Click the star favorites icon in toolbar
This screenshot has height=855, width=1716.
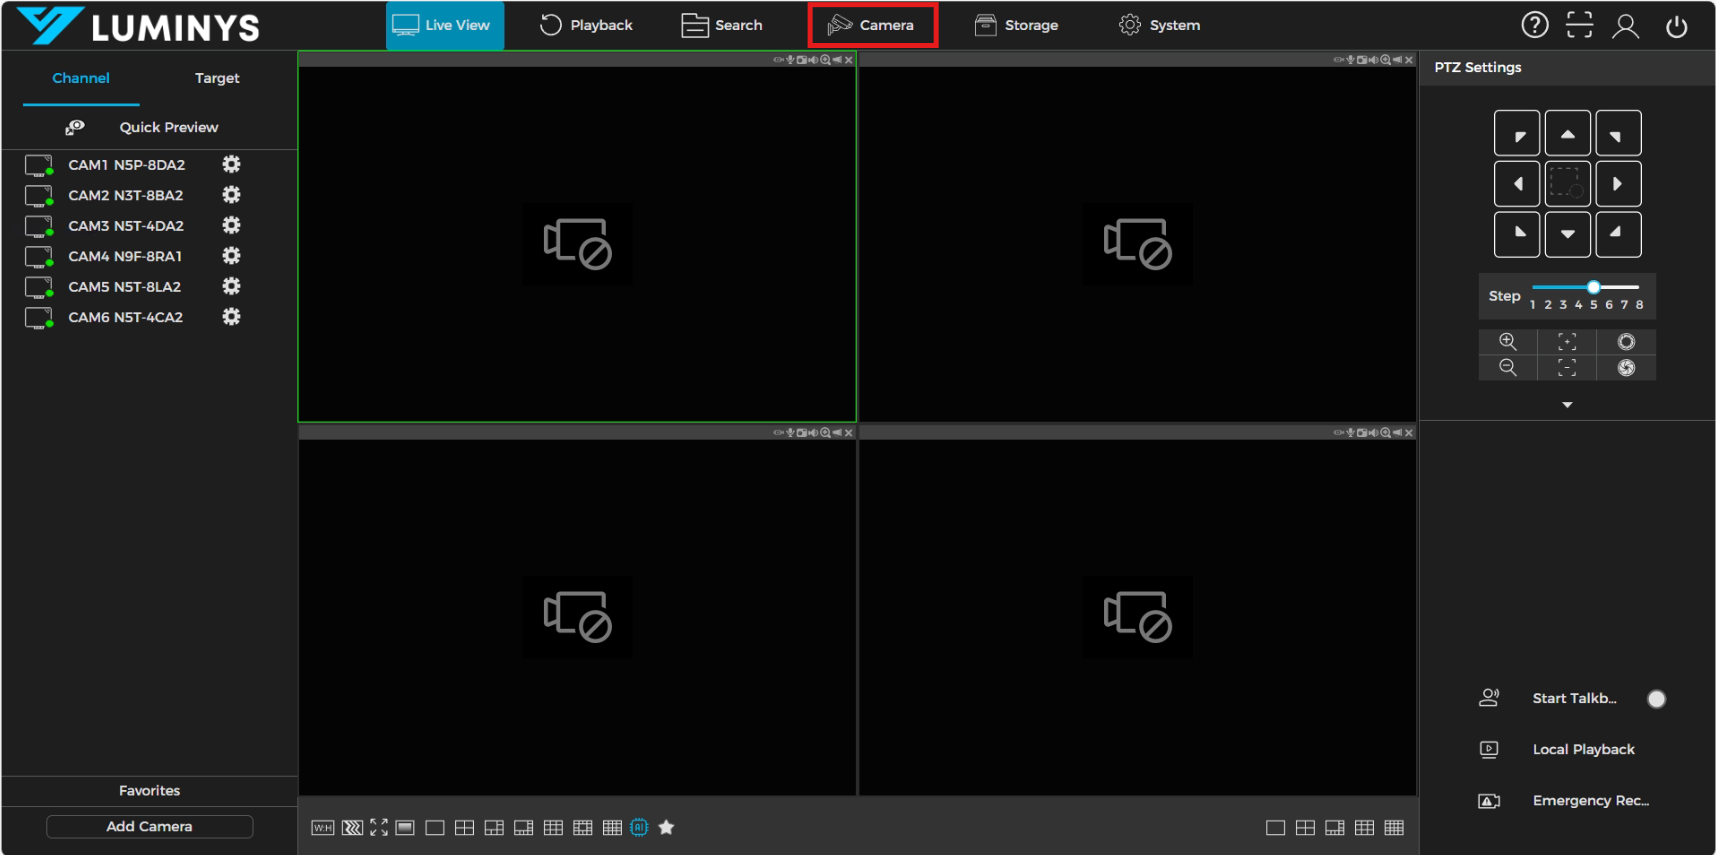(666, 827)
